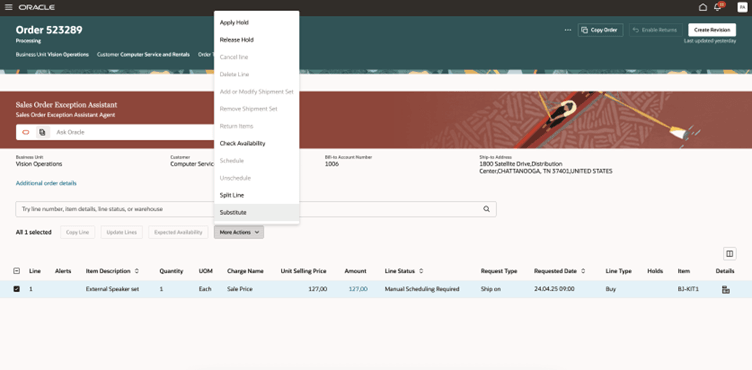This screenshot has width=752, height=370.
Task: Choose Apply Hold from the menu
Action: point(257,23)
